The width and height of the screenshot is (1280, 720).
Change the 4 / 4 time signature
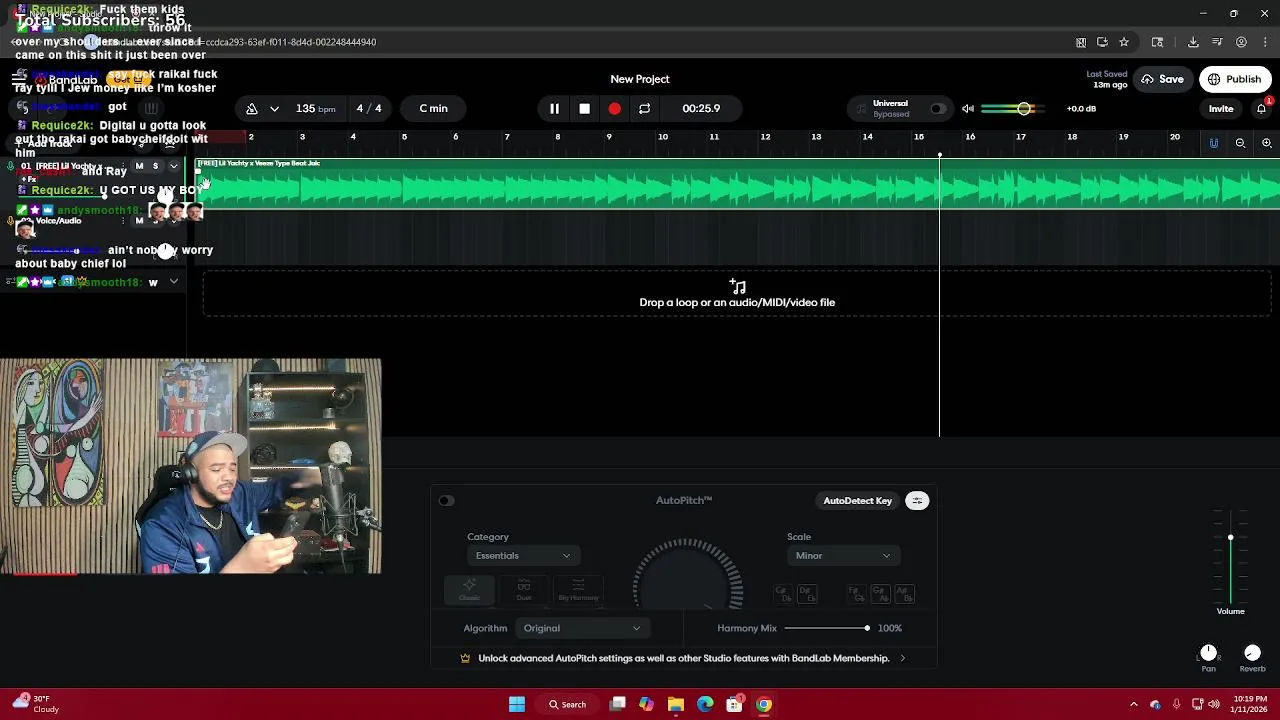[369, 108]
